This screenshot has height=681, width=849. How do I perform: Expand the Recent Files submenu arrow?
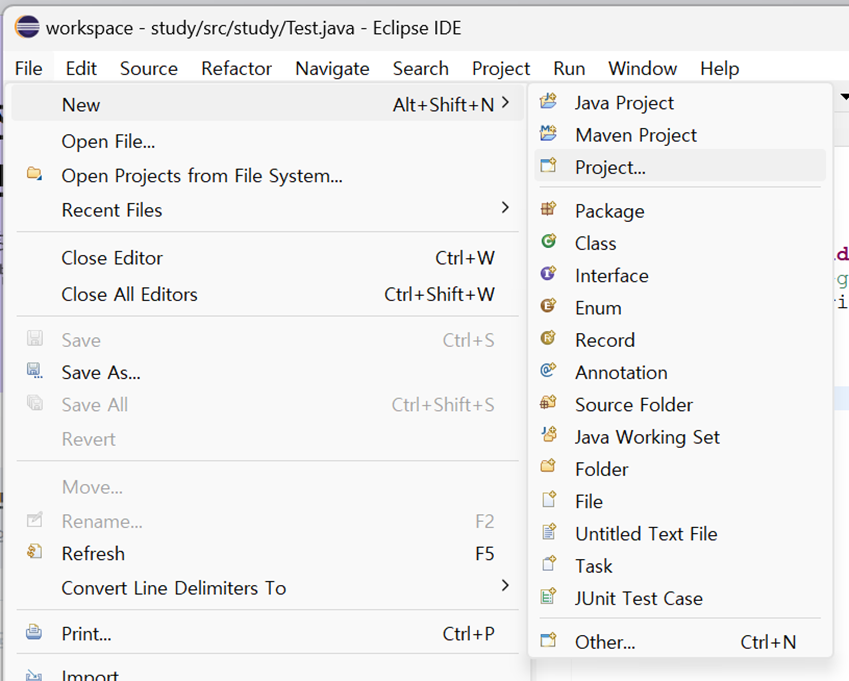point(505,207)
